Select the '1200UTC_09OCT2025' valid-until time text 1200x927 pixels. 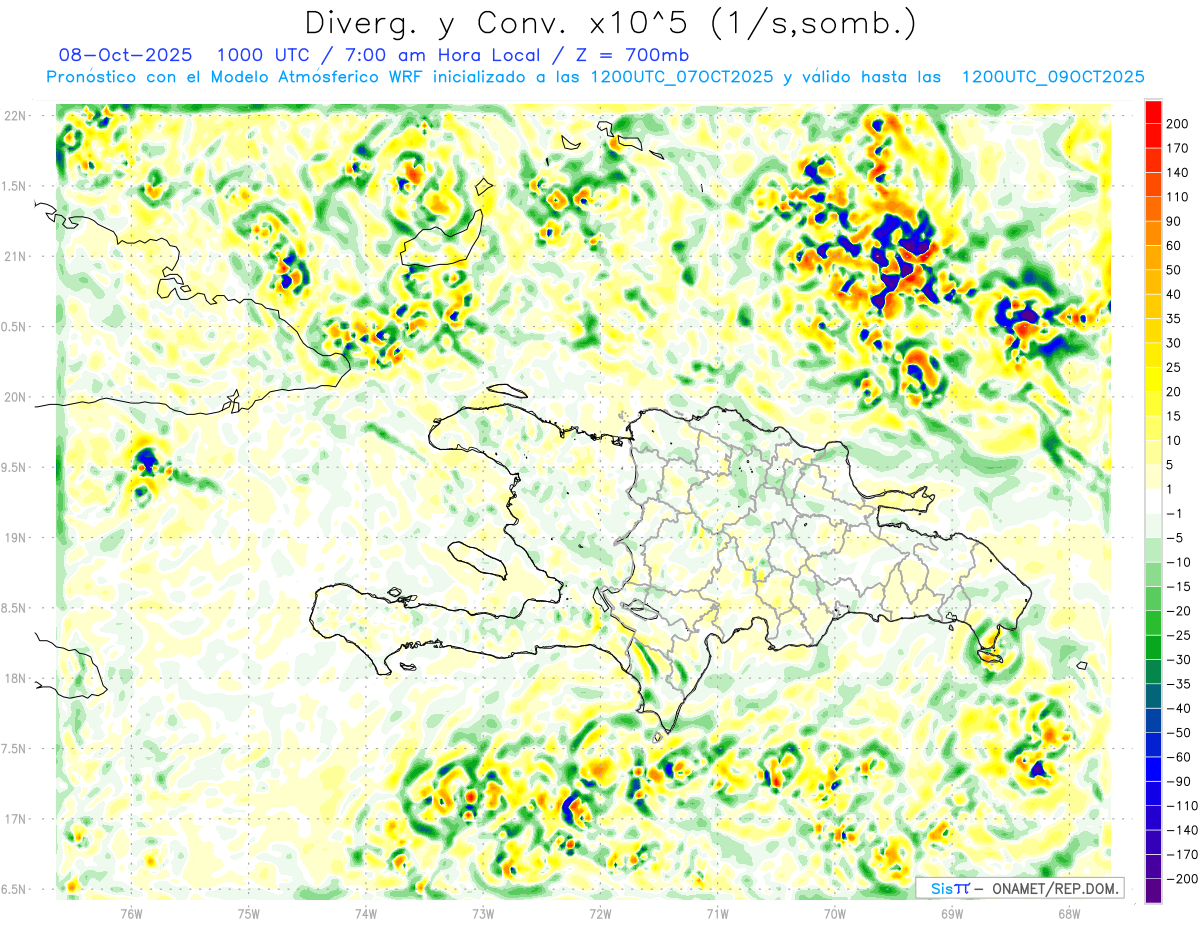point(1052,77)
